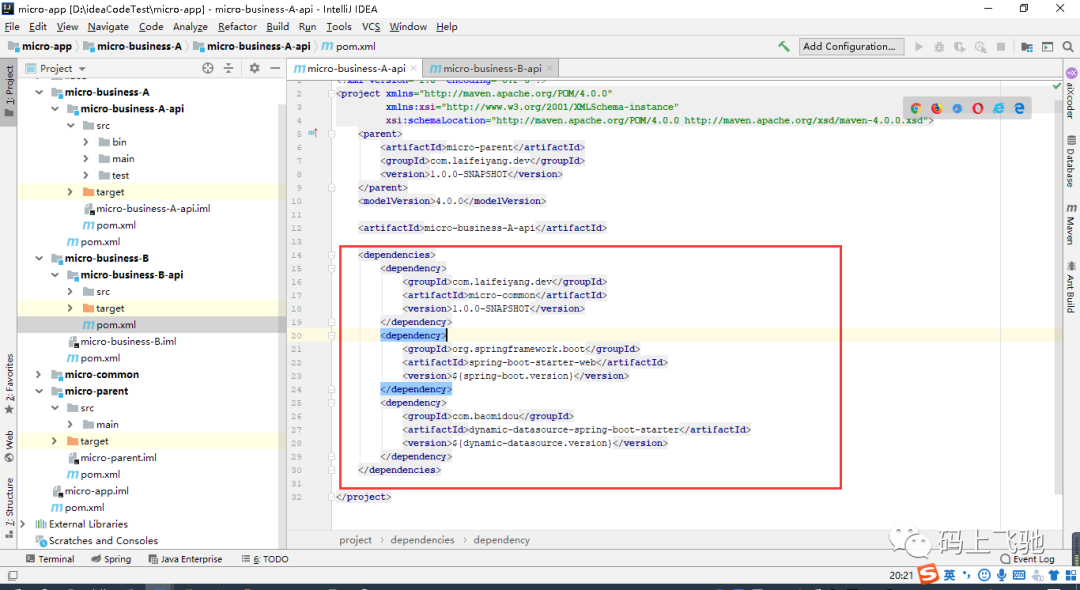This screenshot has width=1080, height=590.
Task: Hide the Project tool window
Action: 275,68
